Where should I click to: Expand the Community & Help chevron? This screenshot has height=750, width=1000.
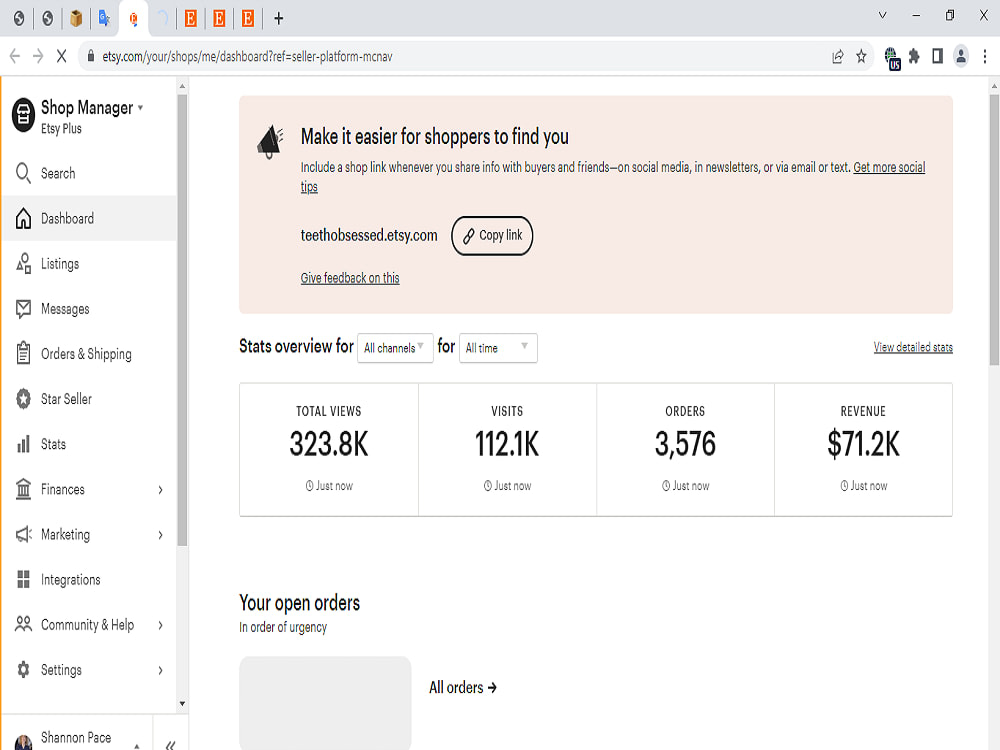[160, 625]
